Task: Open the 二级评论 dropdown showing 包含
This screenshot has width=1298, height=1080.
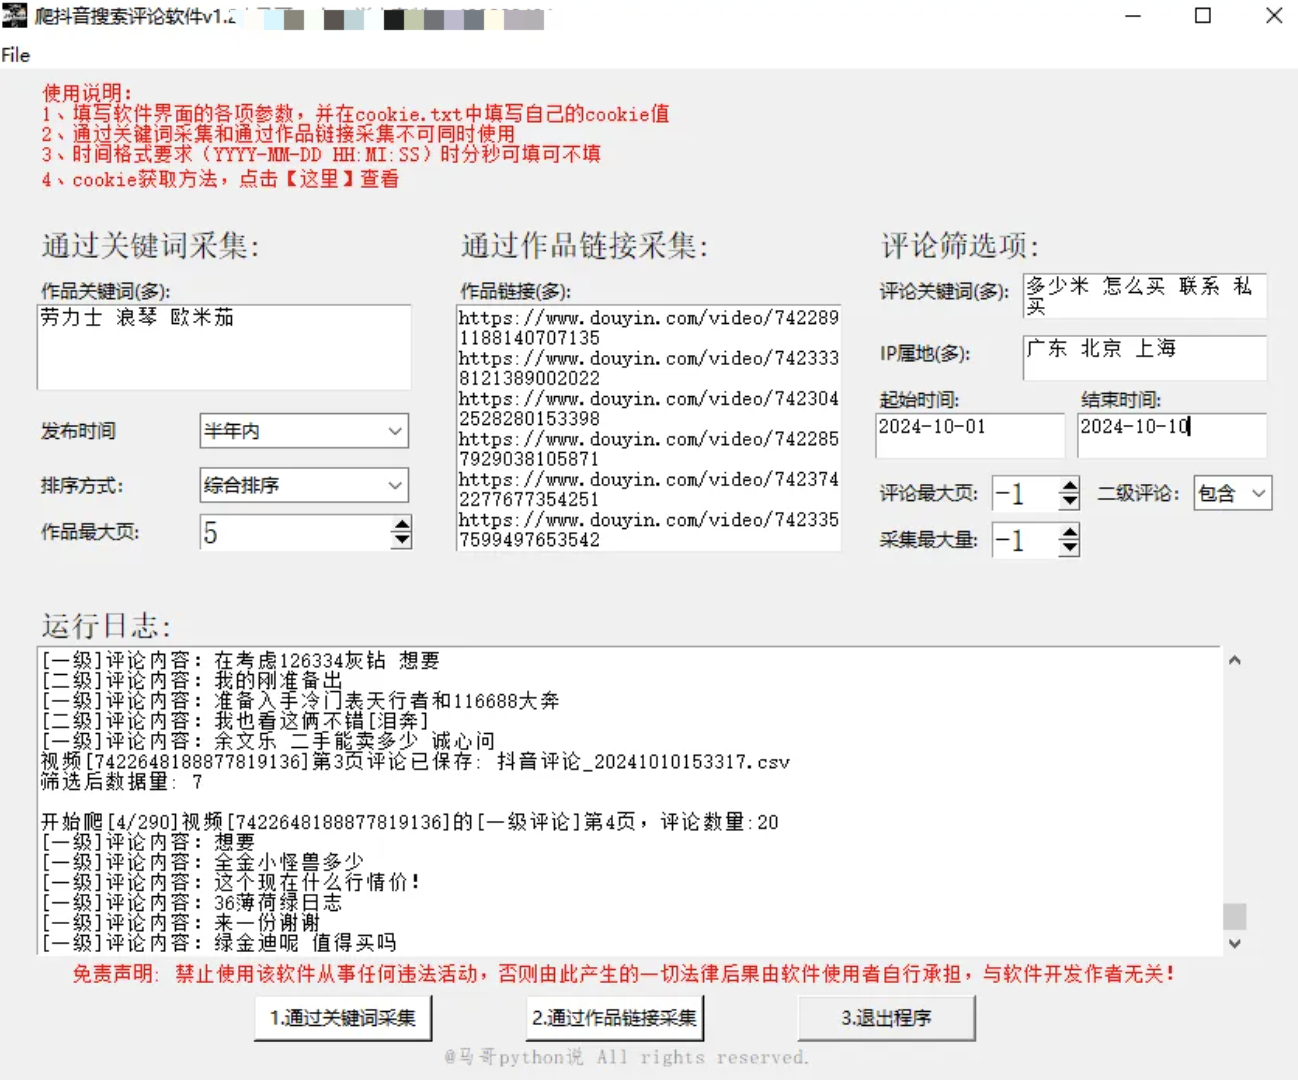Action: [x=1232, y=493]
